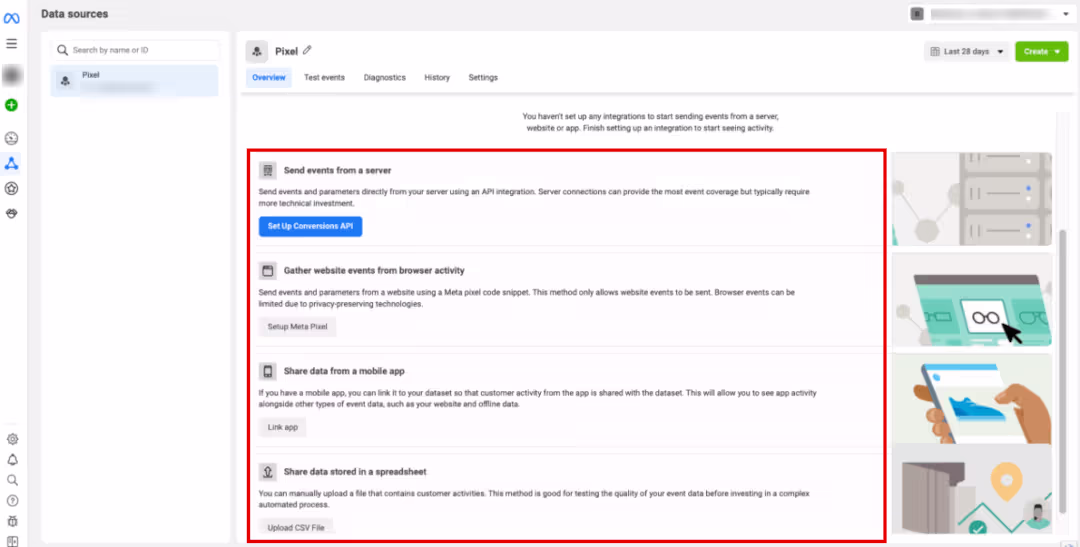Screen dimensions: 1080x547
Task: Click the bottom layout panel icon in sidebar
Action: 12,541
